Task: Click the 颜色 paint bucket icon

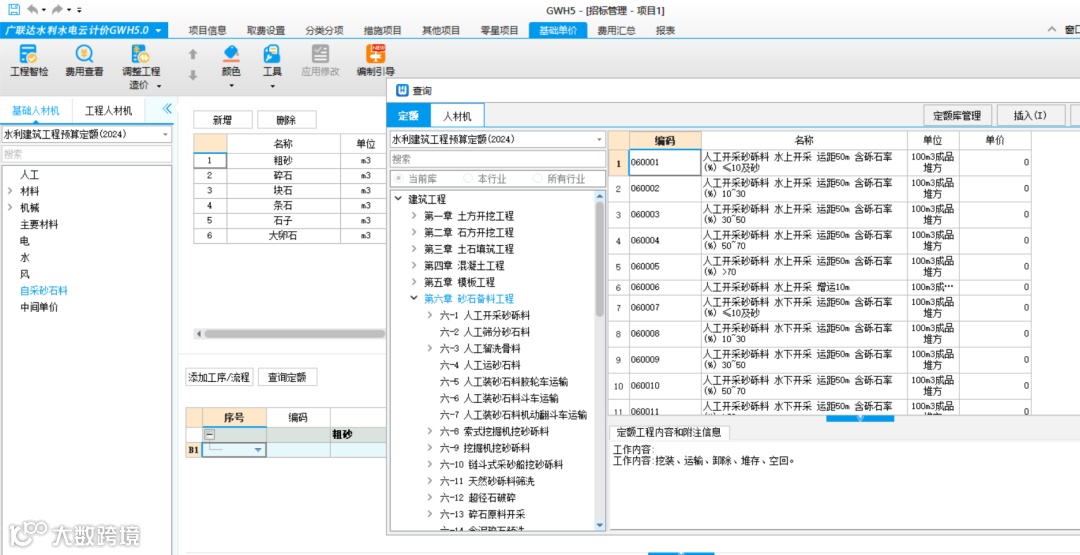Action: click(231, 54)
